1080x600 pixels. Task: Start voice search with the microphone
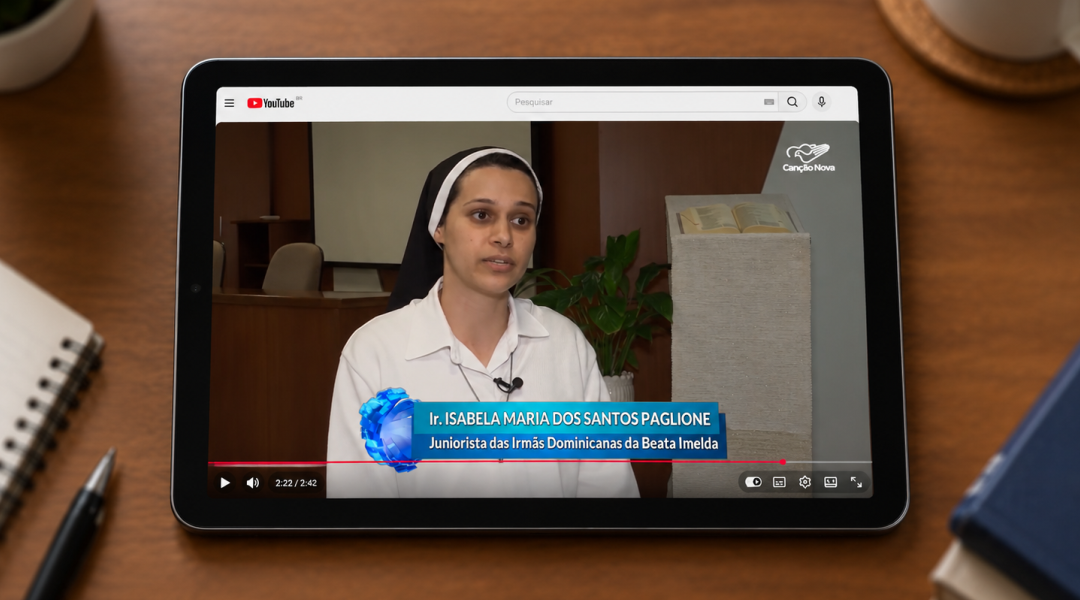pos(821,102)
